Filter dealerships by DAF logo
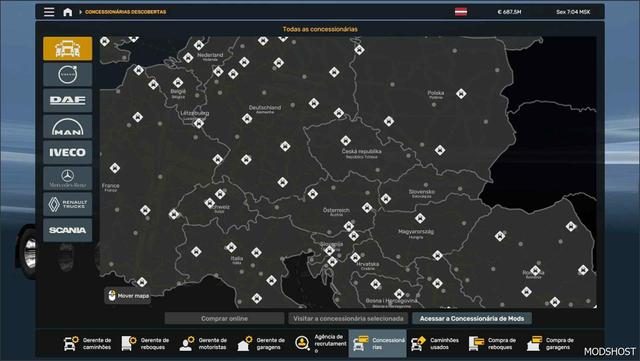The image size is (640, 361). pos(68,100)
